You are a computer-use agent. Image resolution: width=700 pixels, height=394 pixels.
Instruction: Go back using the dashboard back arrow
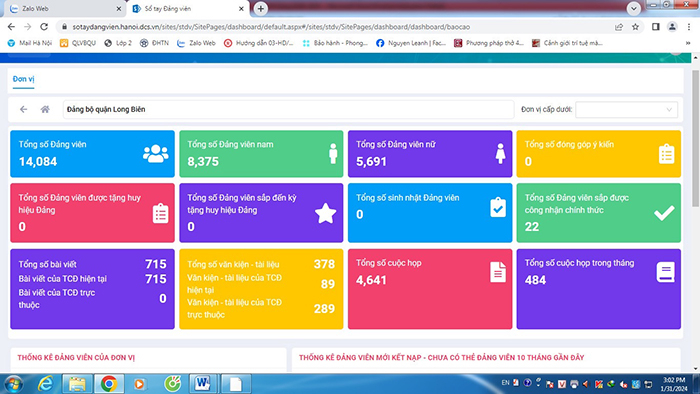pos(23,109)
